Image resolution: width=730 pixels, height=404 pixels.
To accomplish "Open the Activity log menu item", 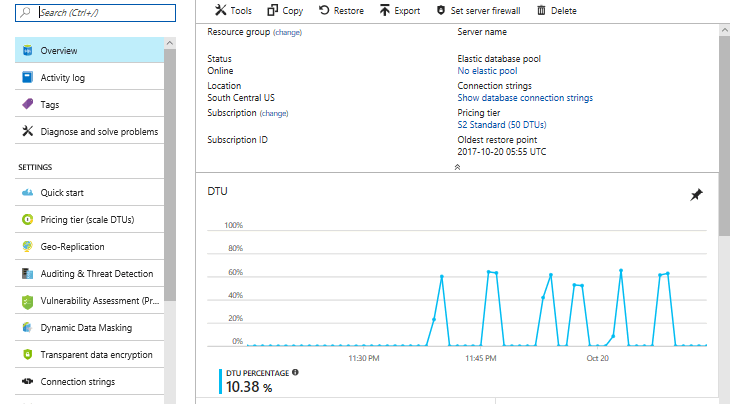I will [x=89, y=77].
